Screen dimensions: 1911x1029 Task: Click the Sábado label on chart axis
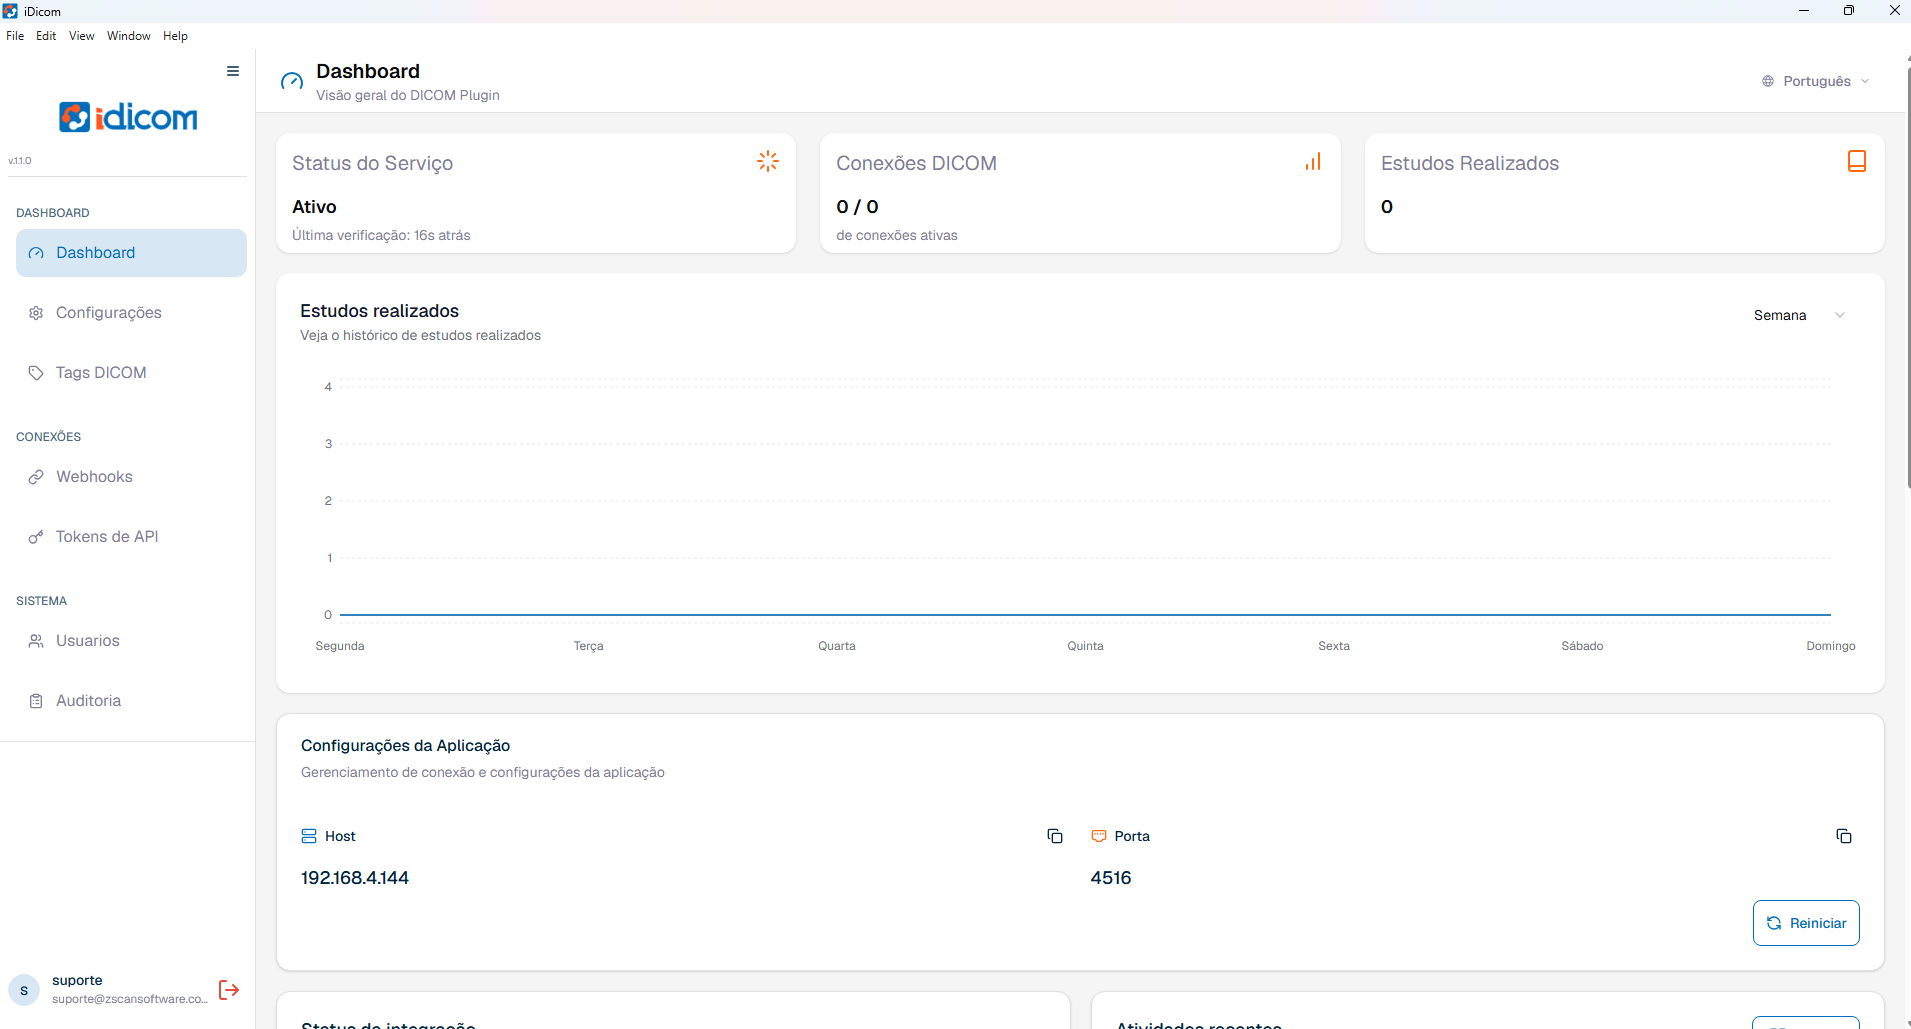(x=1582, y=646)
